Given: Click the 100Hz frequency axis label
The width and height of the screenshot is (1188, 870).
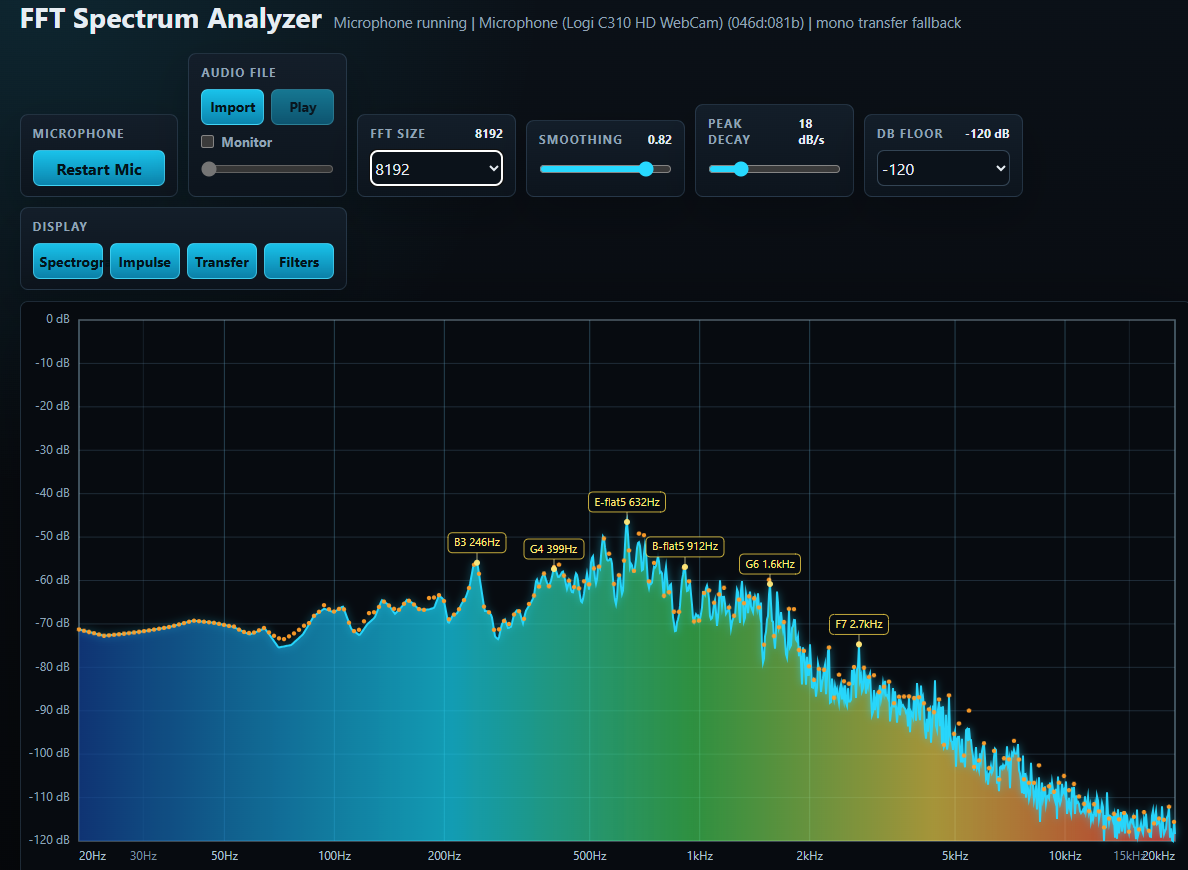Looking at the screenshot, I should coord(334,856).
